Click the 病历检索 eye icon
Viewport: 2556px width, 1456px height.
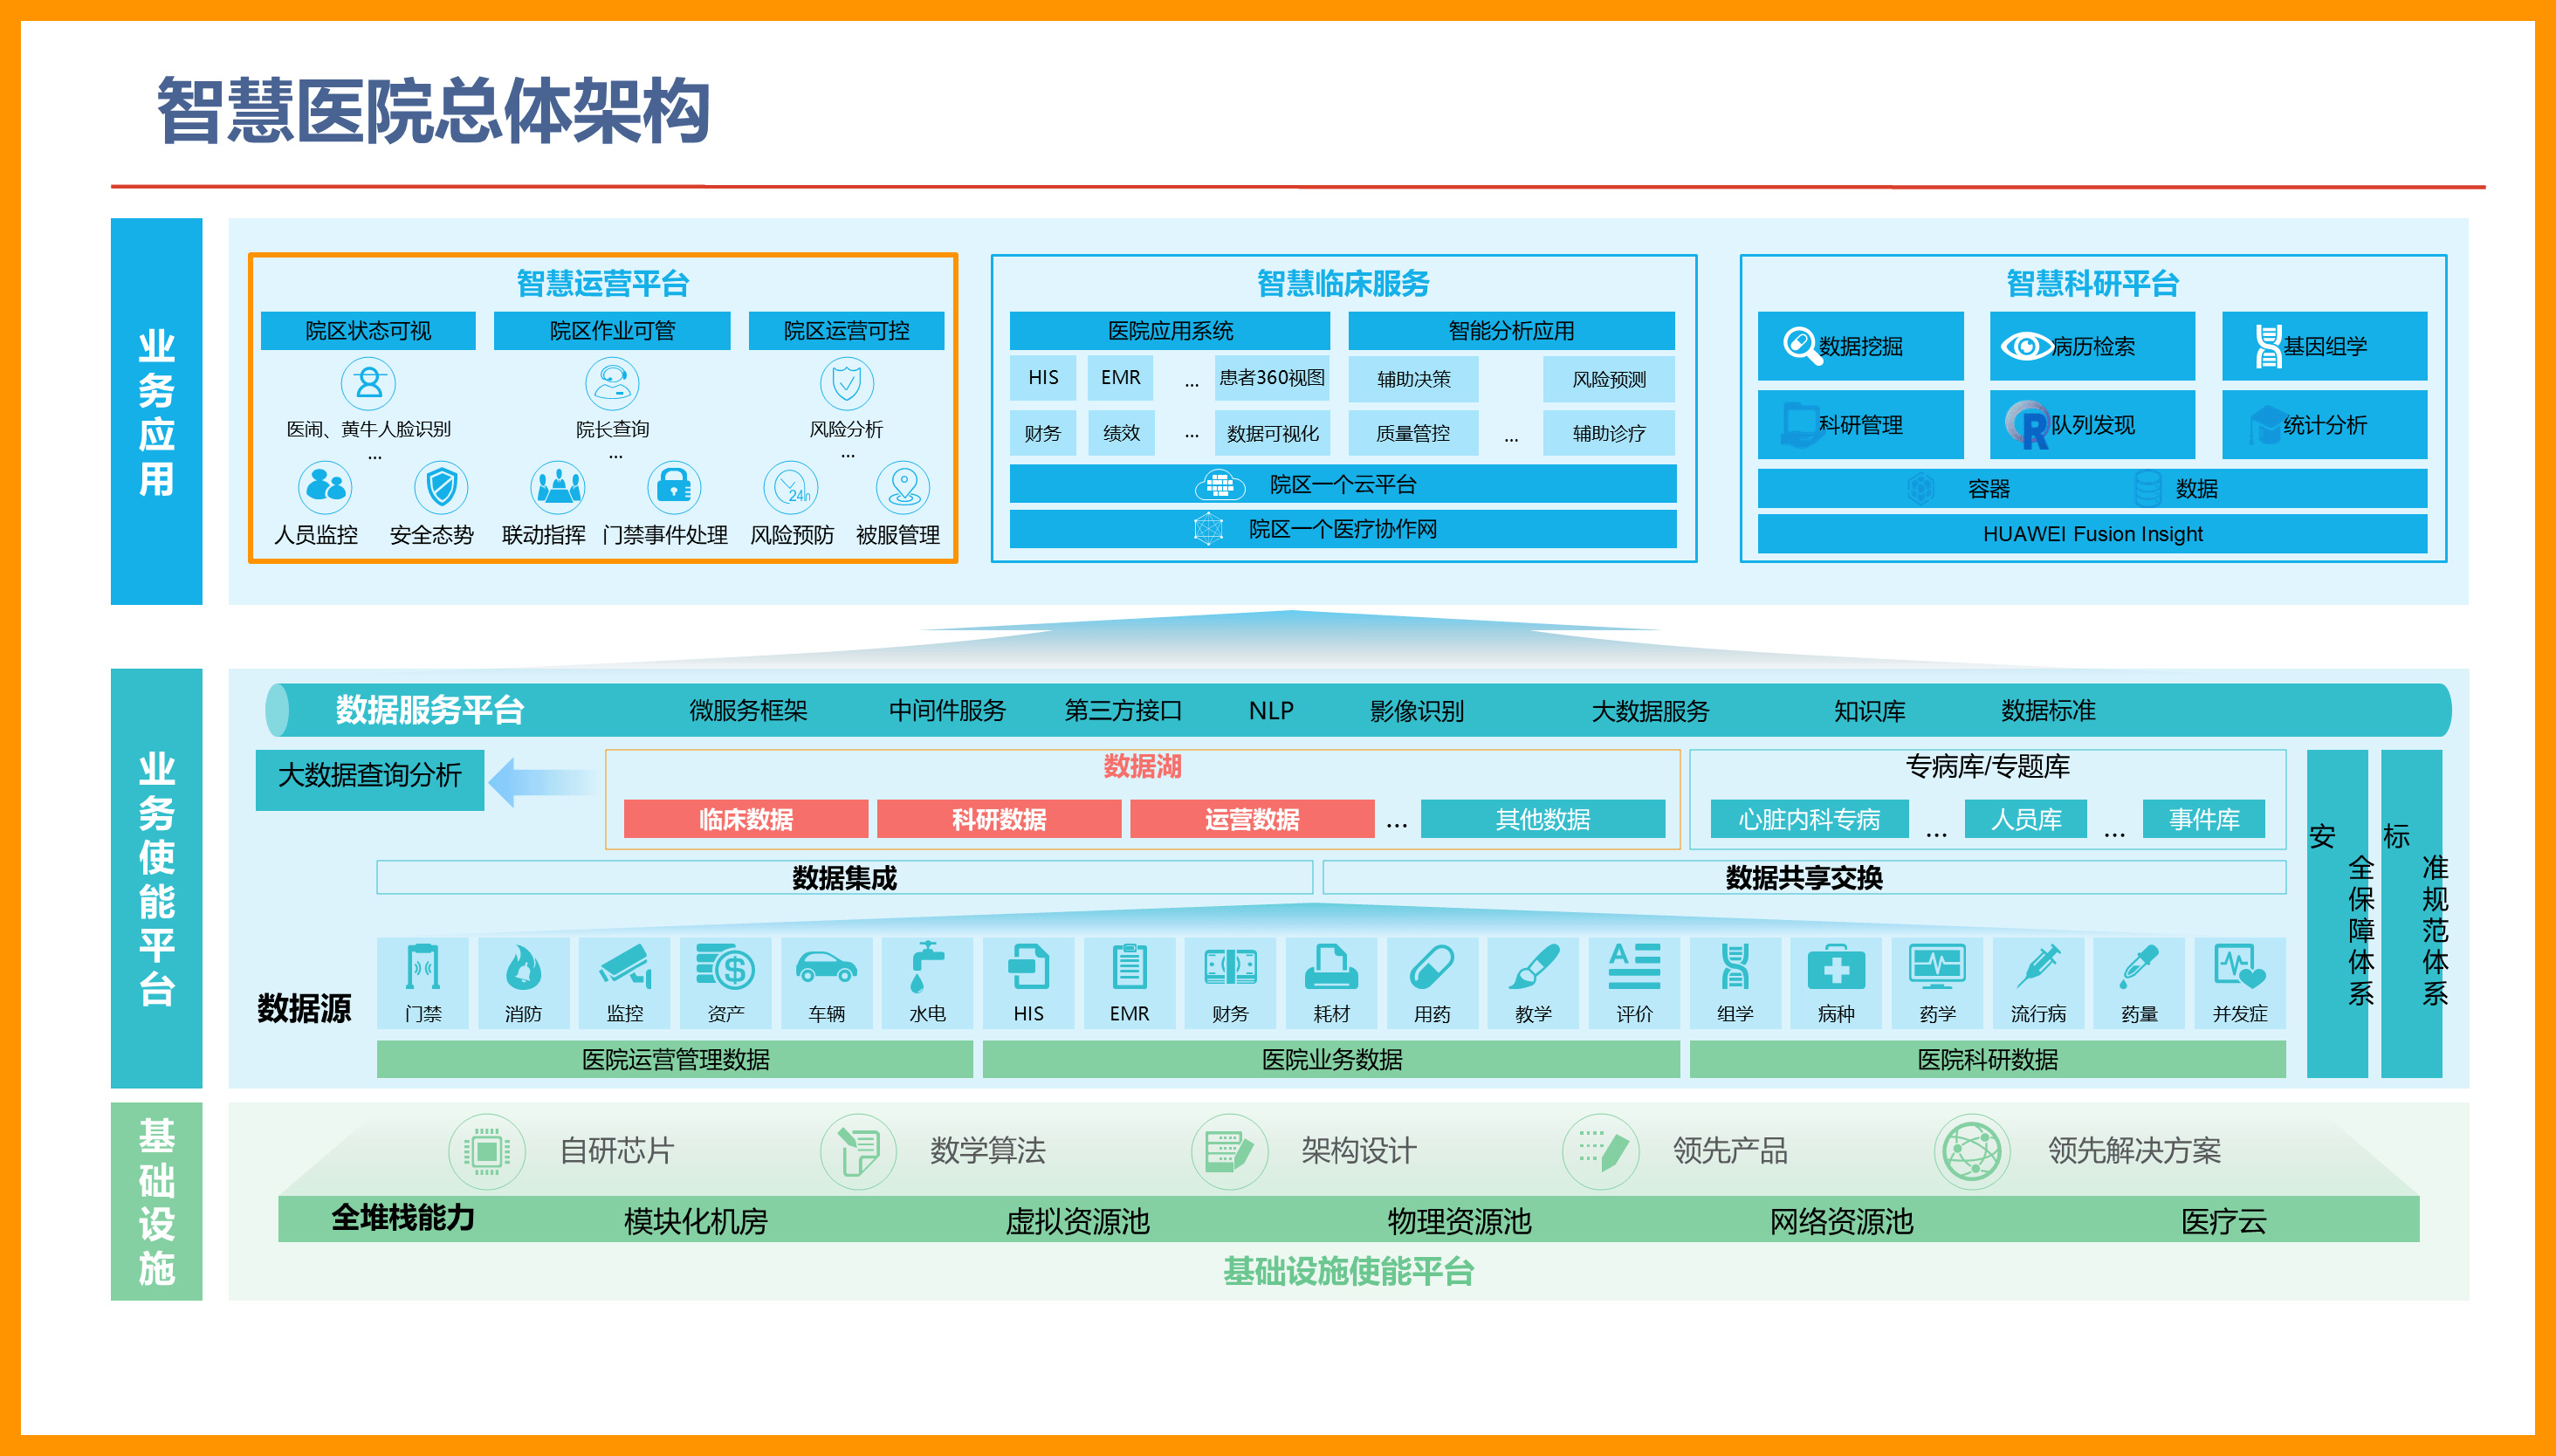[2026, 346]
